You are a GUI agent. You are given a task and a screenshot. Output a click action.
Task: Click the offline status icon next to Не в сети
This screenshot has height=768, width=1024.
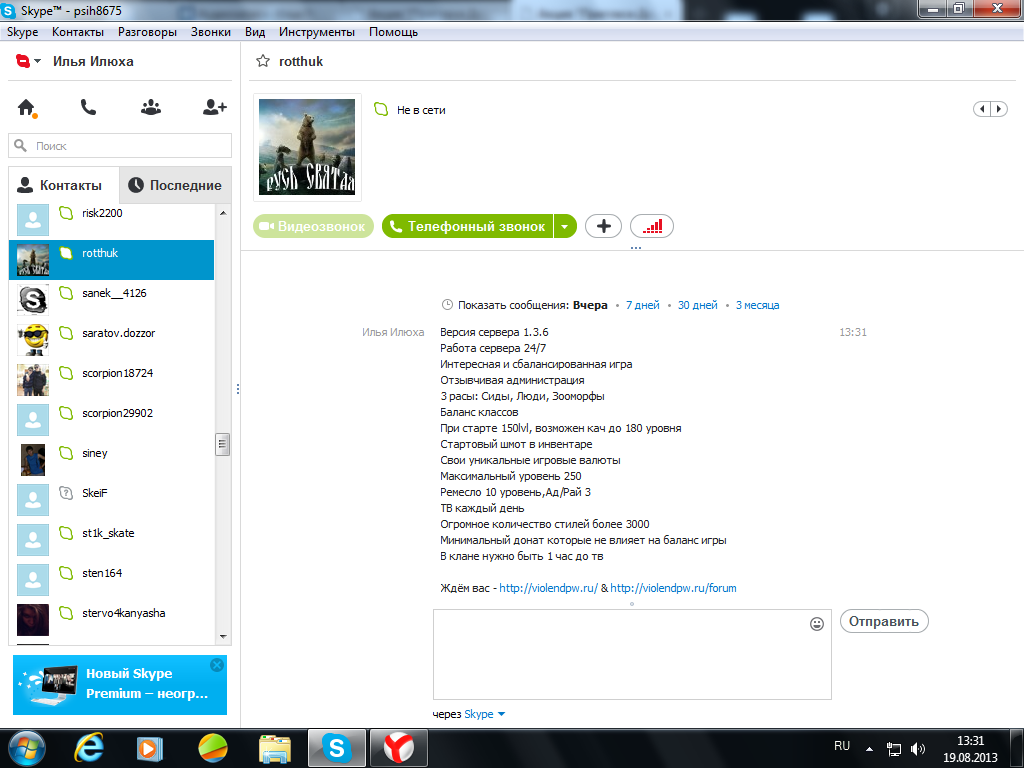381,109
